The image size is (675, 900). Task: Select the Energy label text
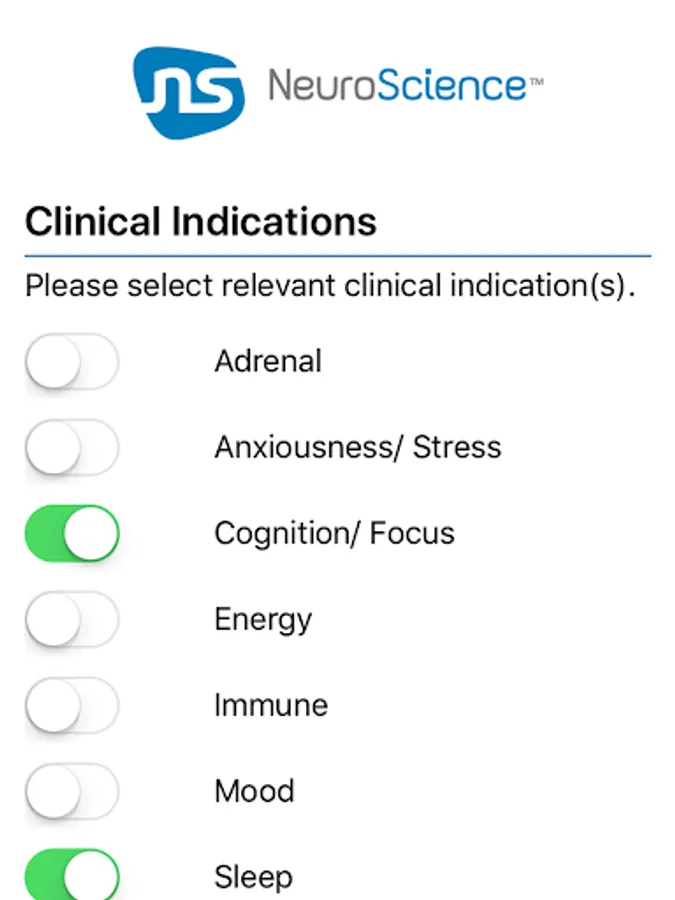coord(263,620)
